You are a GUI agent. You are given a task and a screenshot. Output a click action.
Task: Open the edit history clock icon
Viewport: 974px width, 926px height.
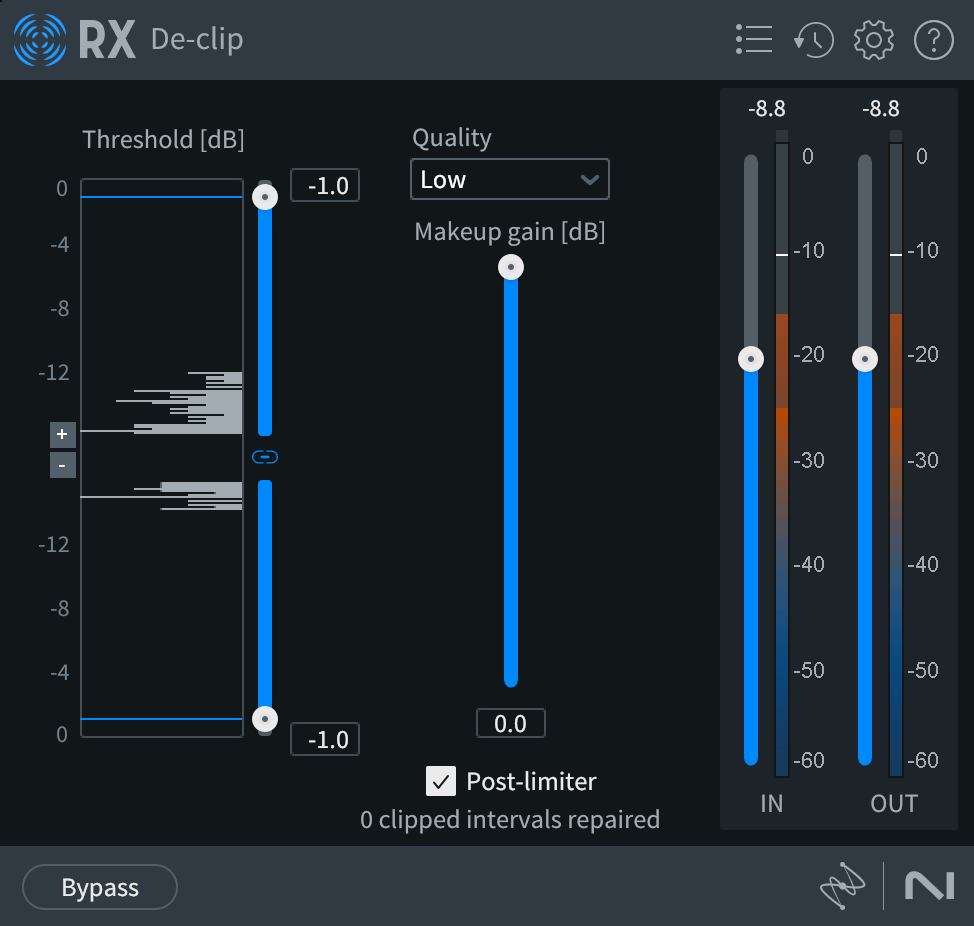tap(813, 40)
